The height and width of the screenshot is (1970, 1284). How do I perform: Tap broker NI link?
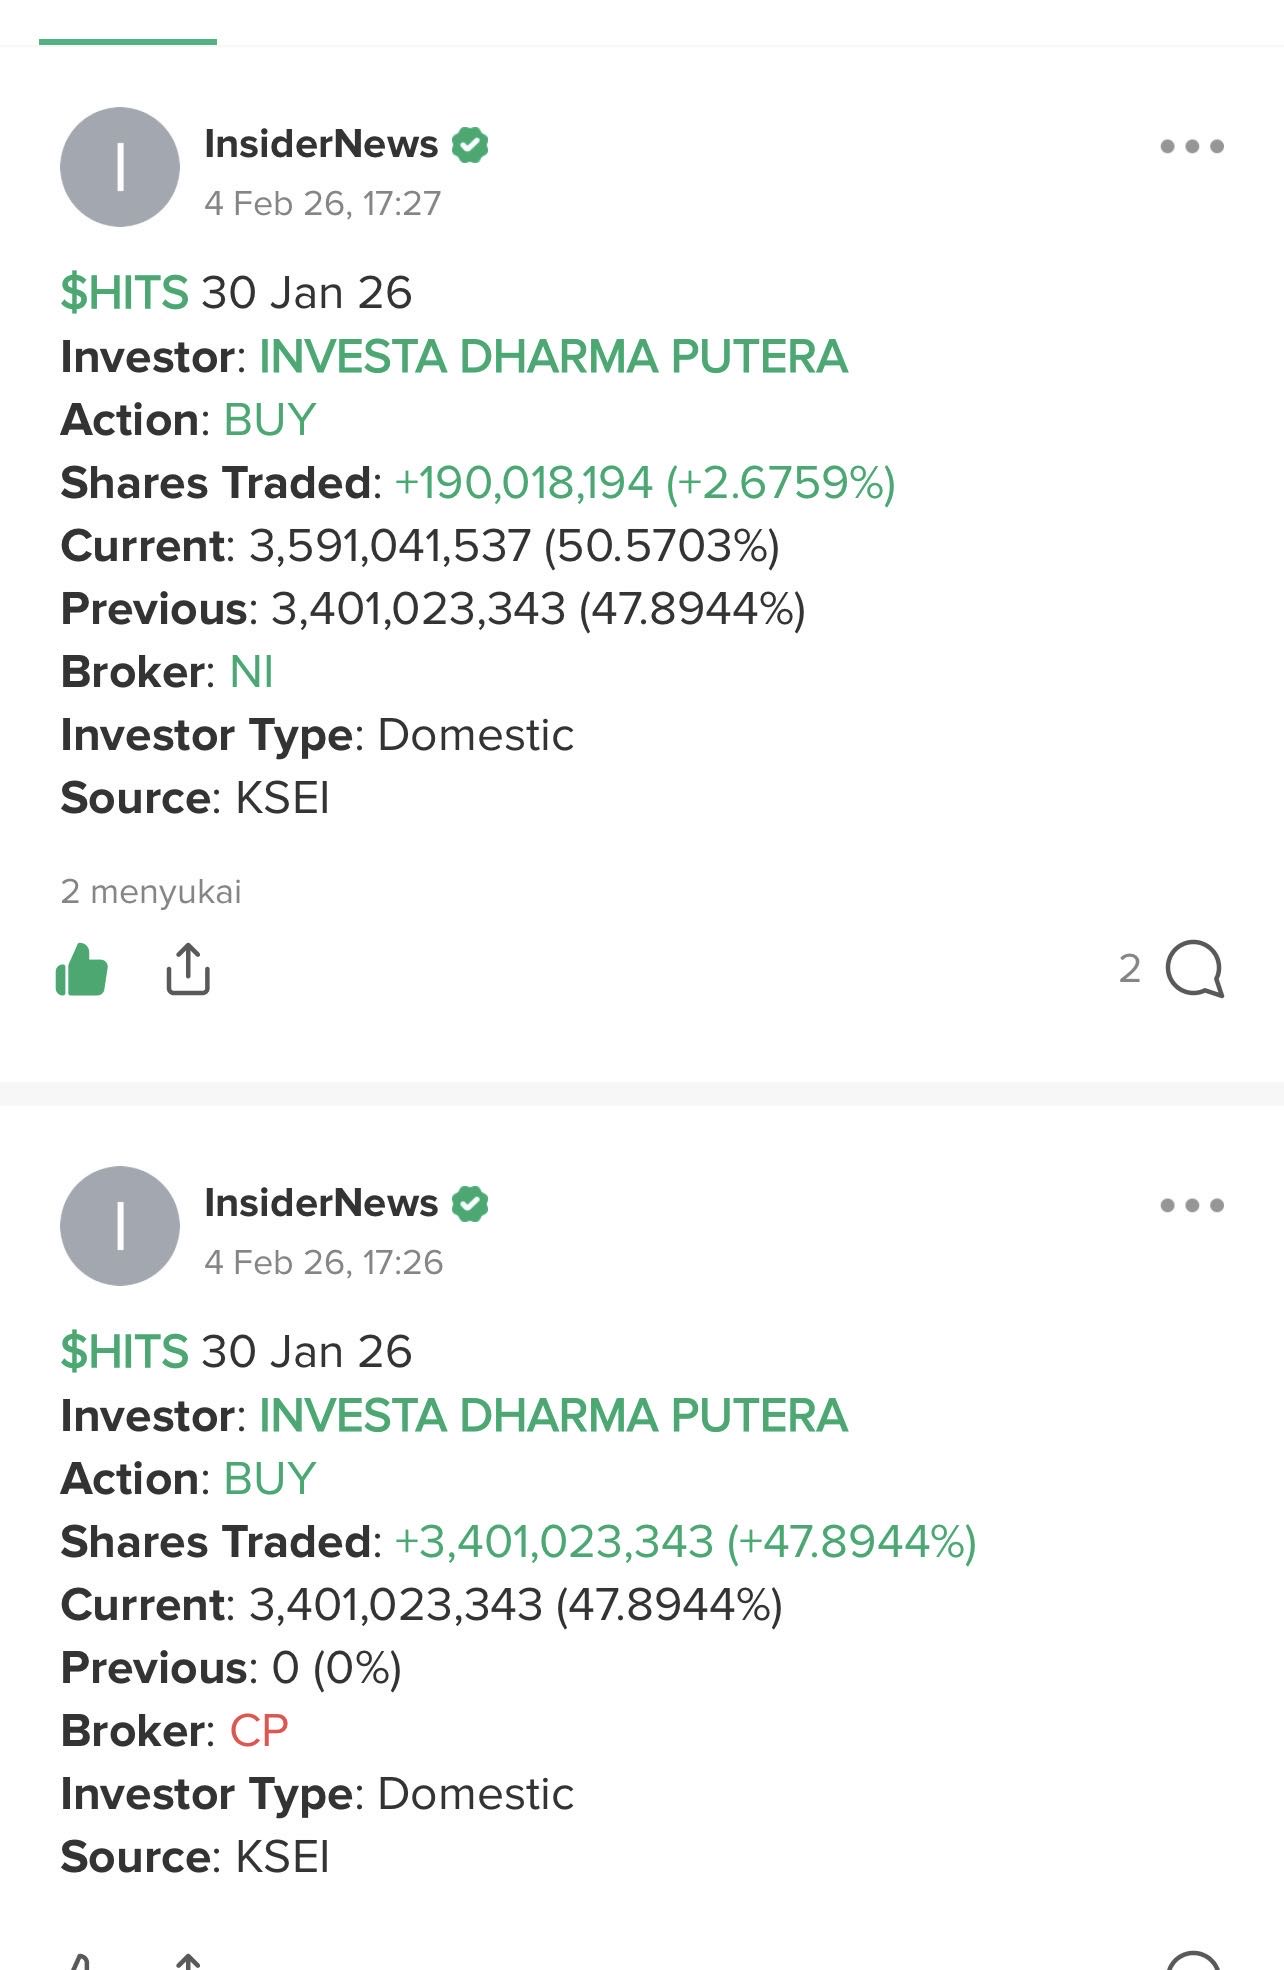tap(251, 672)
